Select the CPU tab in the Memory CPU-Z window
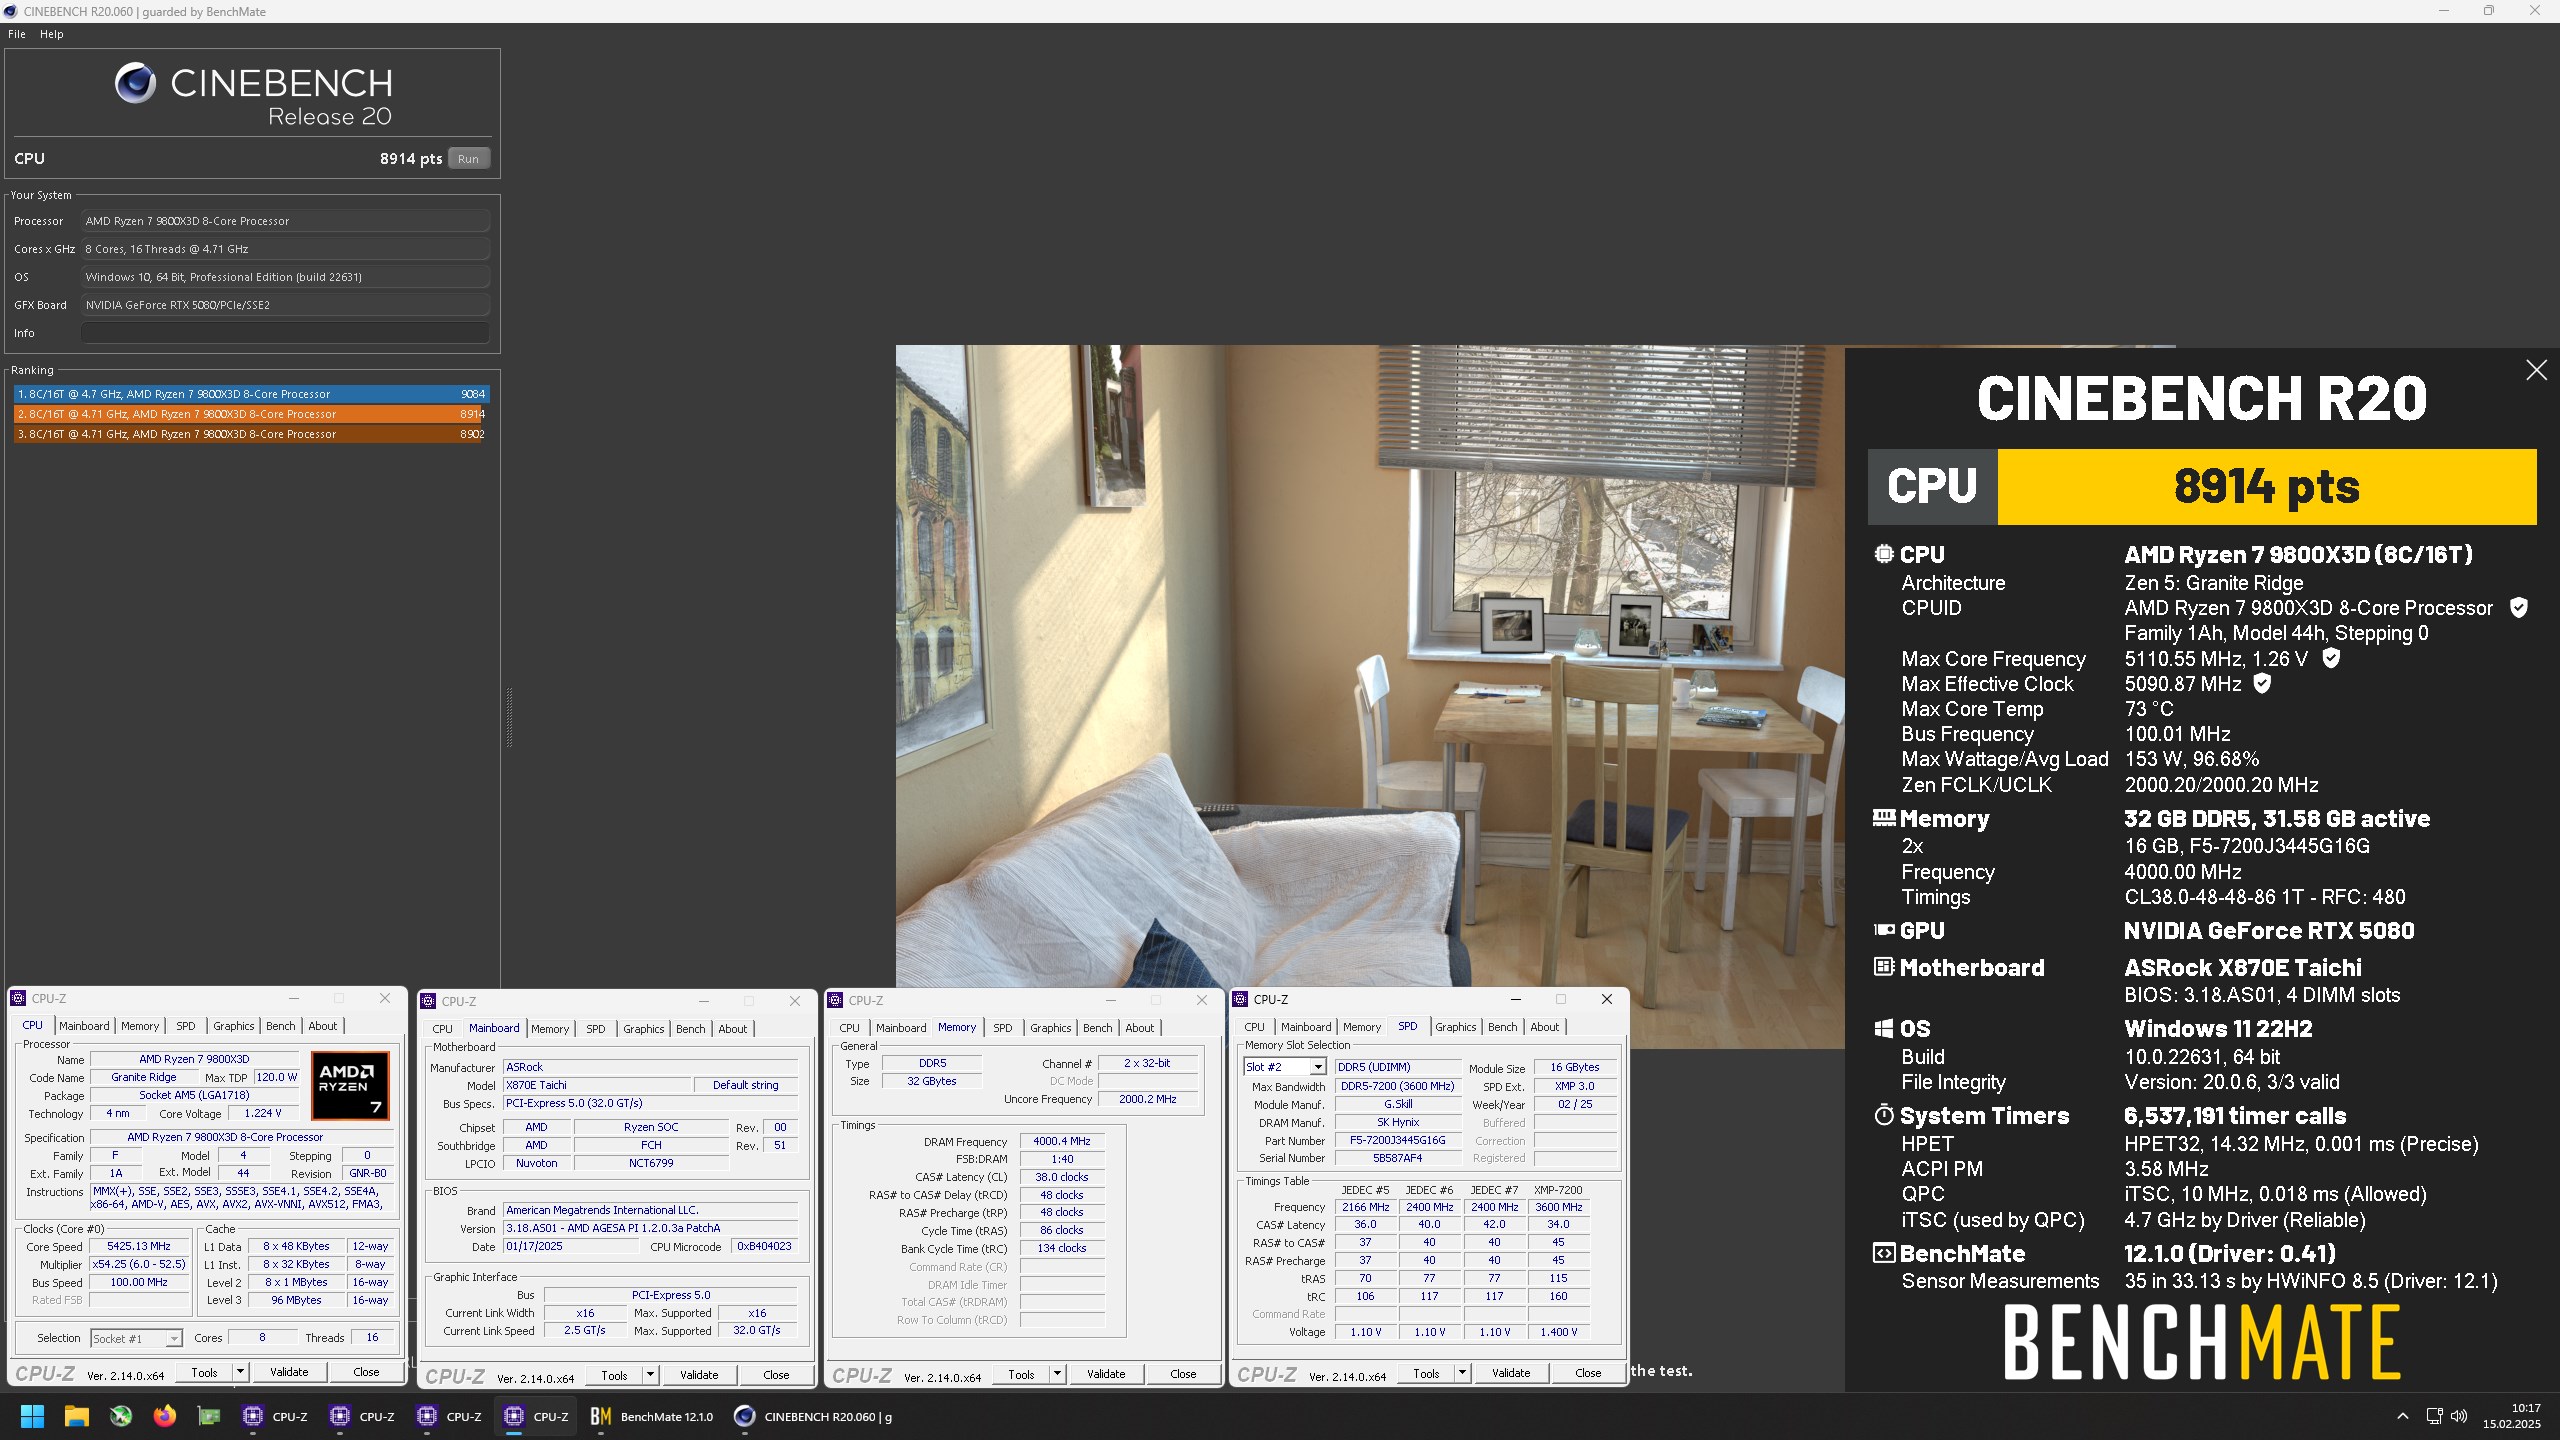Screen dimensions: 2560x1440 (x=850, y=1028)
